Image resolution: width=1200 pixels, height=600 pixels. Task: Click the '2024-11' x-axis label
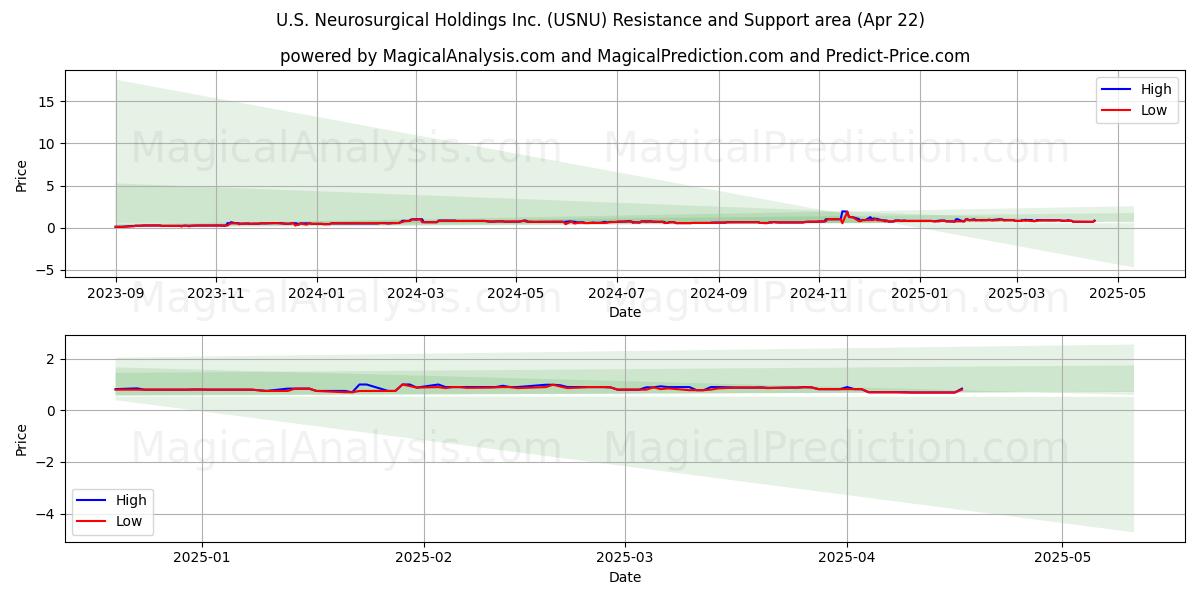pyautogui.click(x=819, y=293)
